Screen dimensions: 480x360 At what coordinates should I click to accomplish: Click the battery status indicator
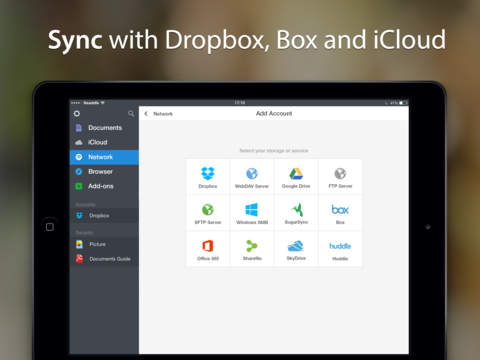click(x=403, y=103)
